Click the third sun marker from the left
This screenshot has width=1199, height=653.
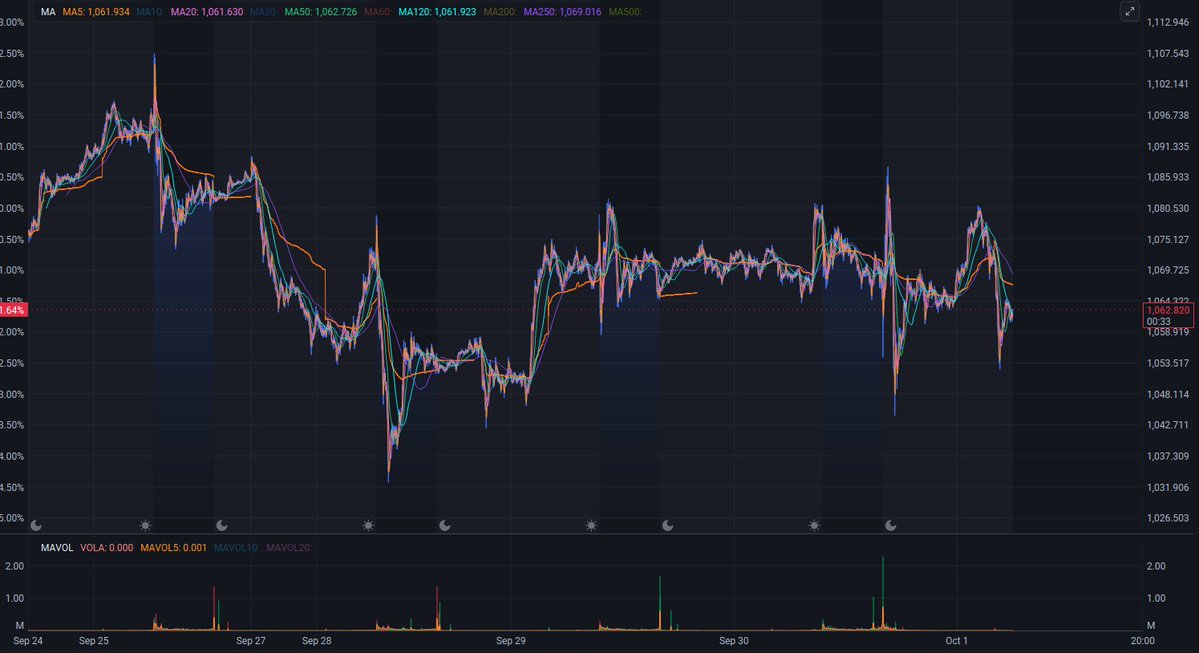point(591,525)
